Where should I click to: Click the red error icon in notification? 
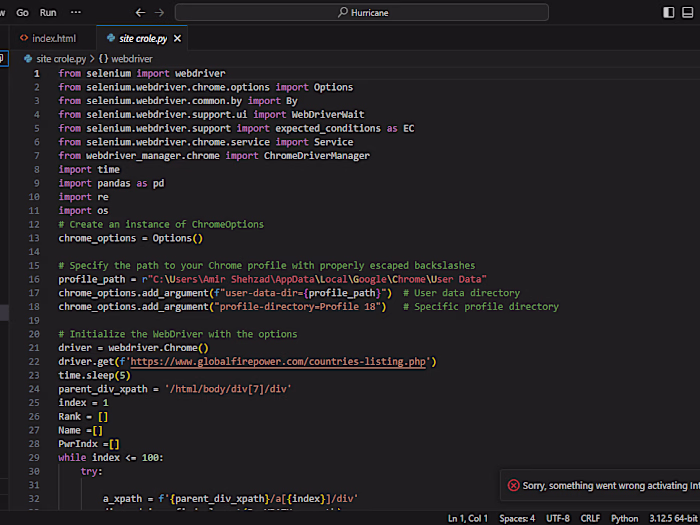point(513,485)
